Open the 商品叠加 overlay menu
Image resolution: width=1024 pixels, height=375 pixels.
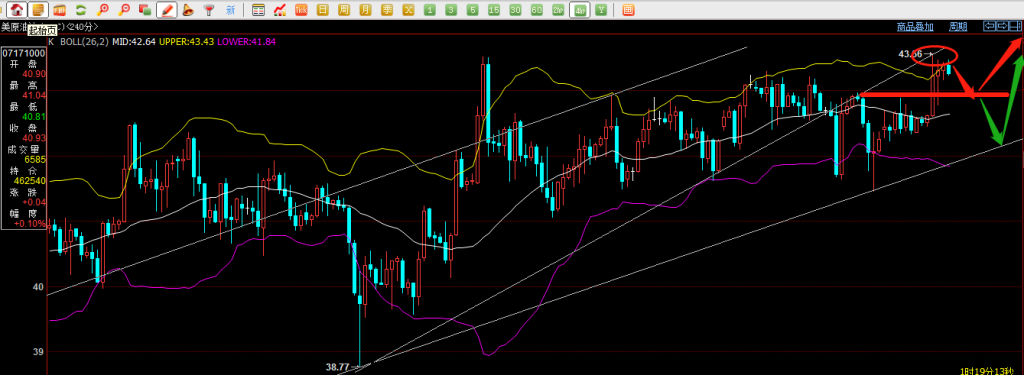coord(915,27)
